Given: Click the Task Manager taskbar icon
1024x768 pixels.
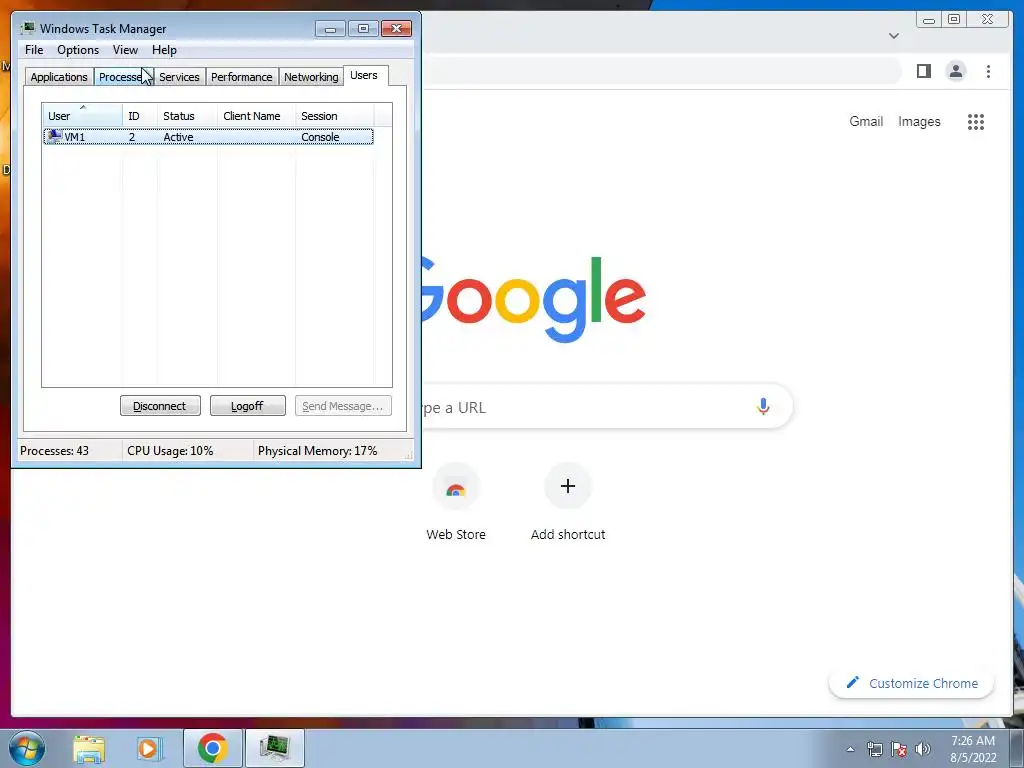Looking at the screenshot, I should coord(275,748).
